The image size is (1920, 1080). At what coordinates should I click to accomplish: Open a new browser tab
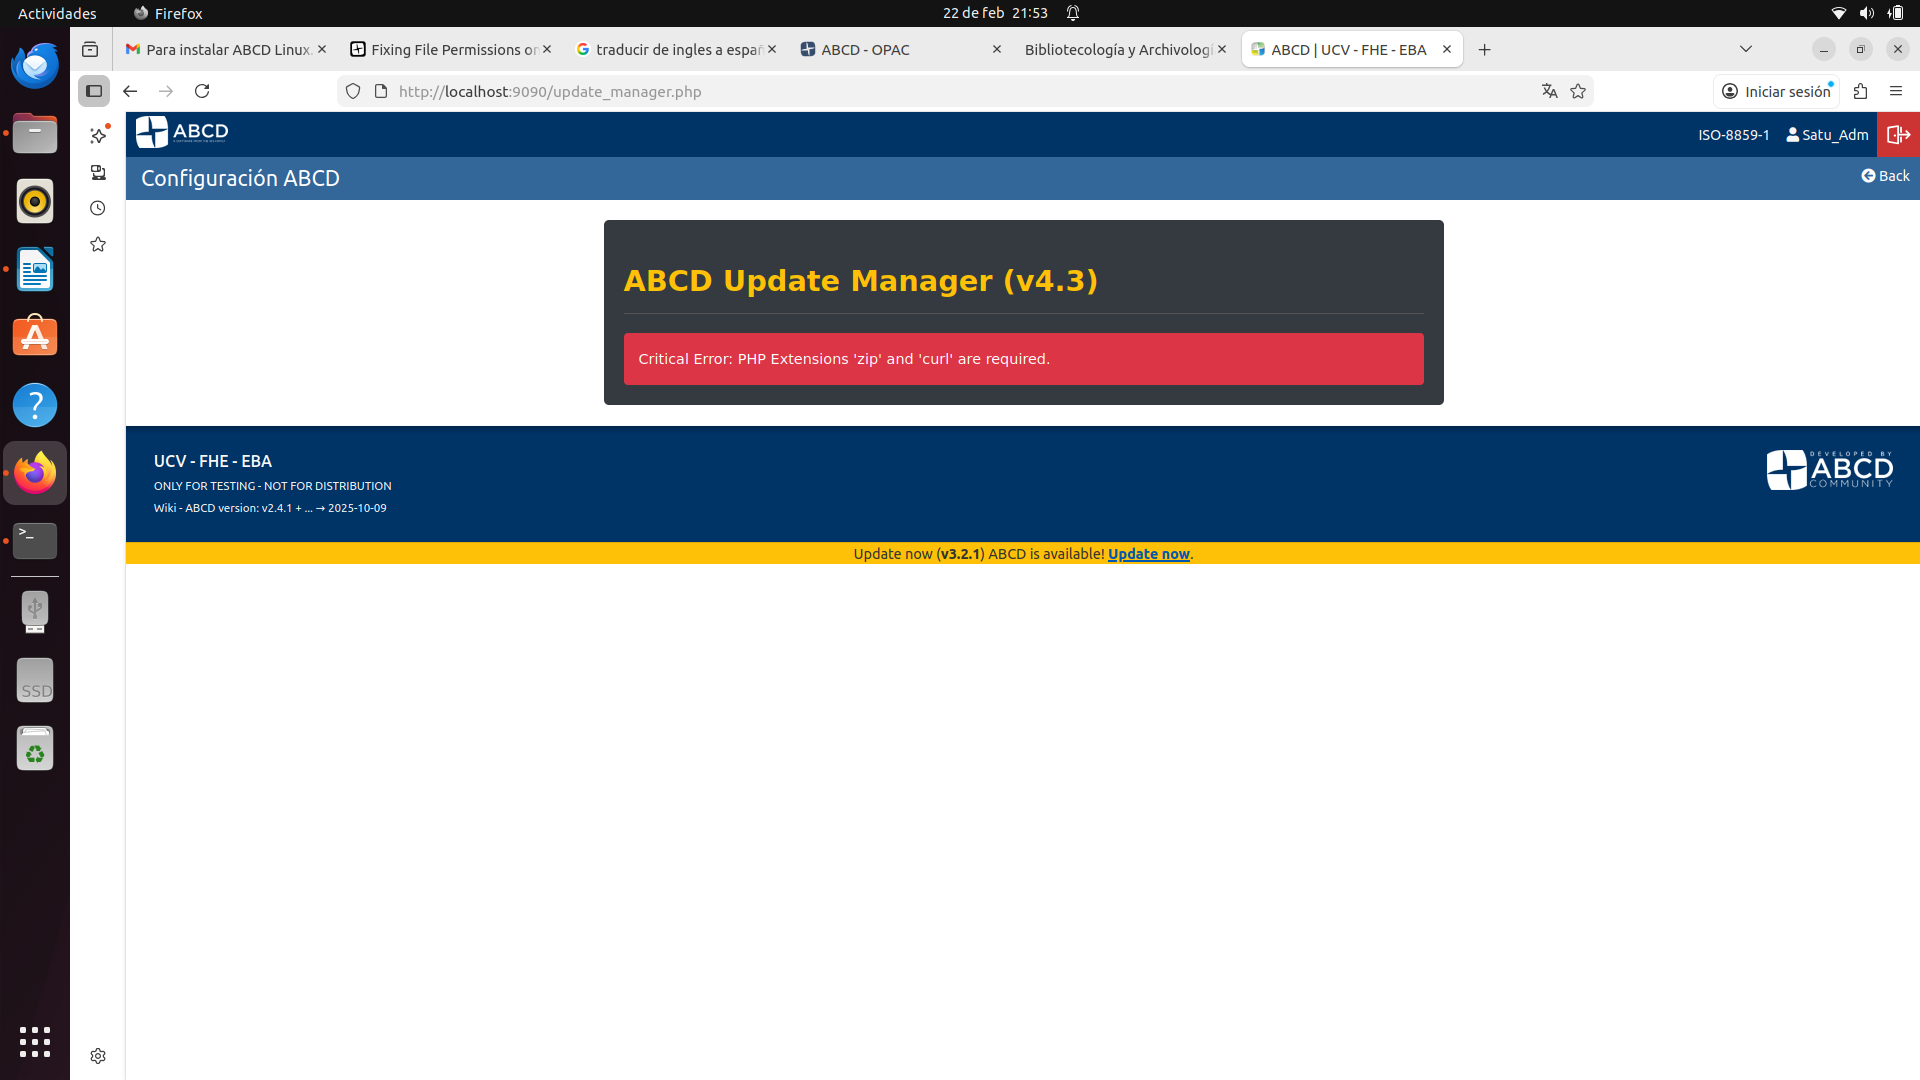point(1485,49)
